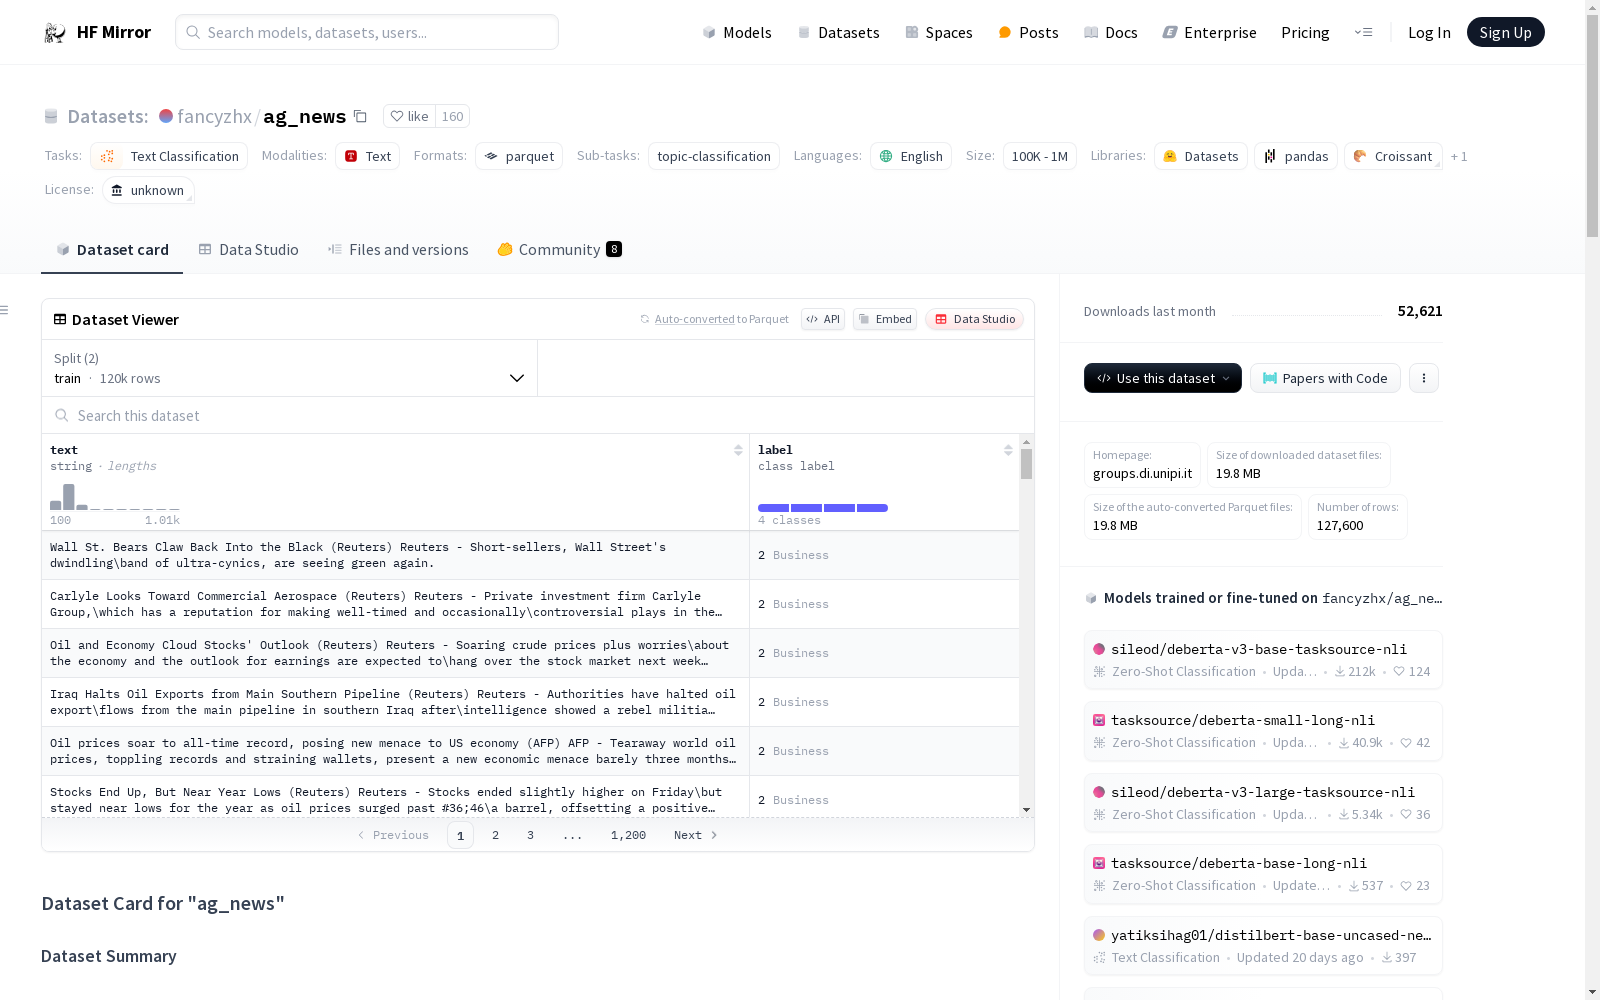
Task: Go to page 3 of the viewer
Action: (x=530, y=835)
